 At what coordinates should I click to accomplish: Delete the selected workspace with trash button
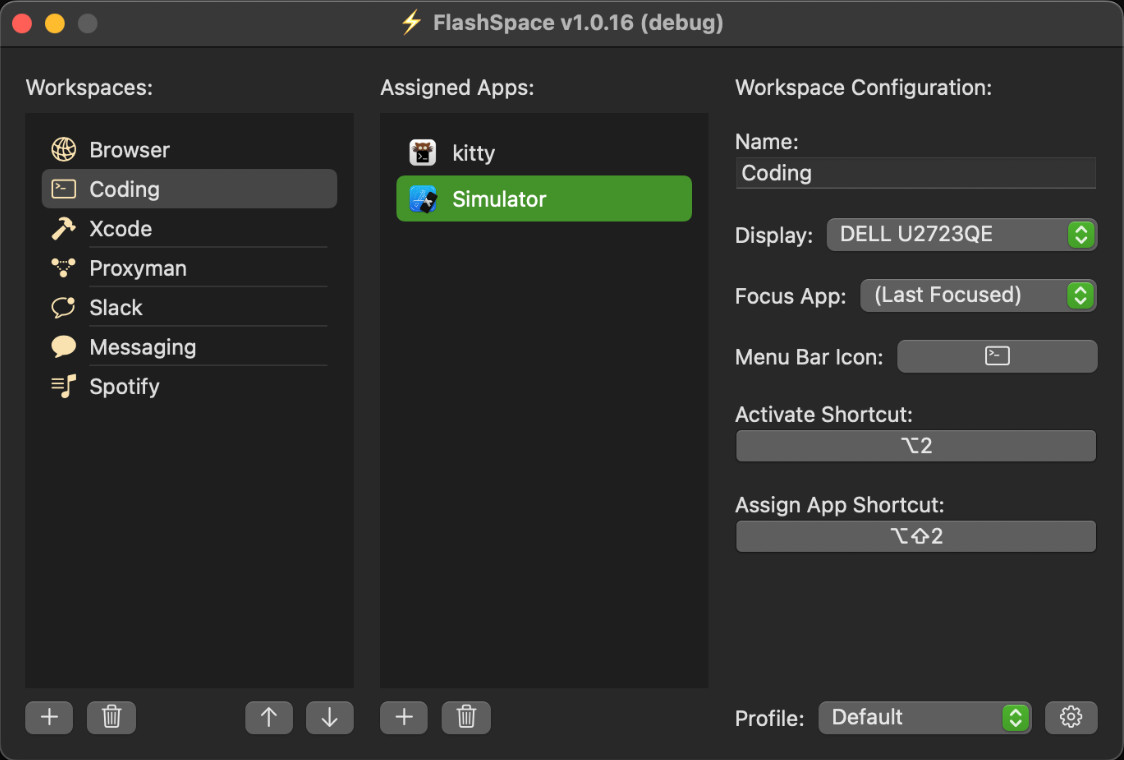(111, 717)
